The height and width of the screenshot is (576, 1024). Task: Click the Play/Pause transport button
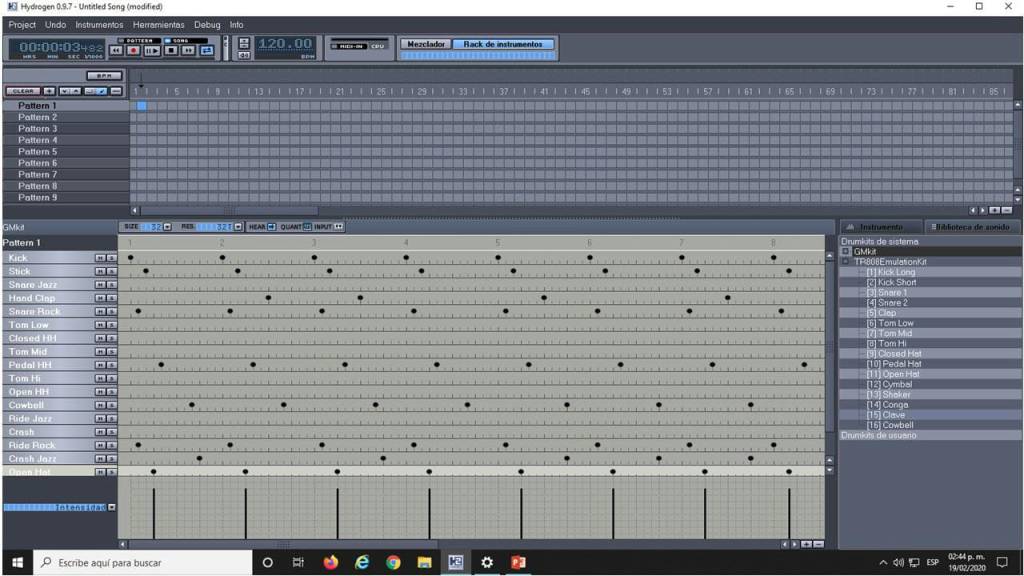coord(152,50)
